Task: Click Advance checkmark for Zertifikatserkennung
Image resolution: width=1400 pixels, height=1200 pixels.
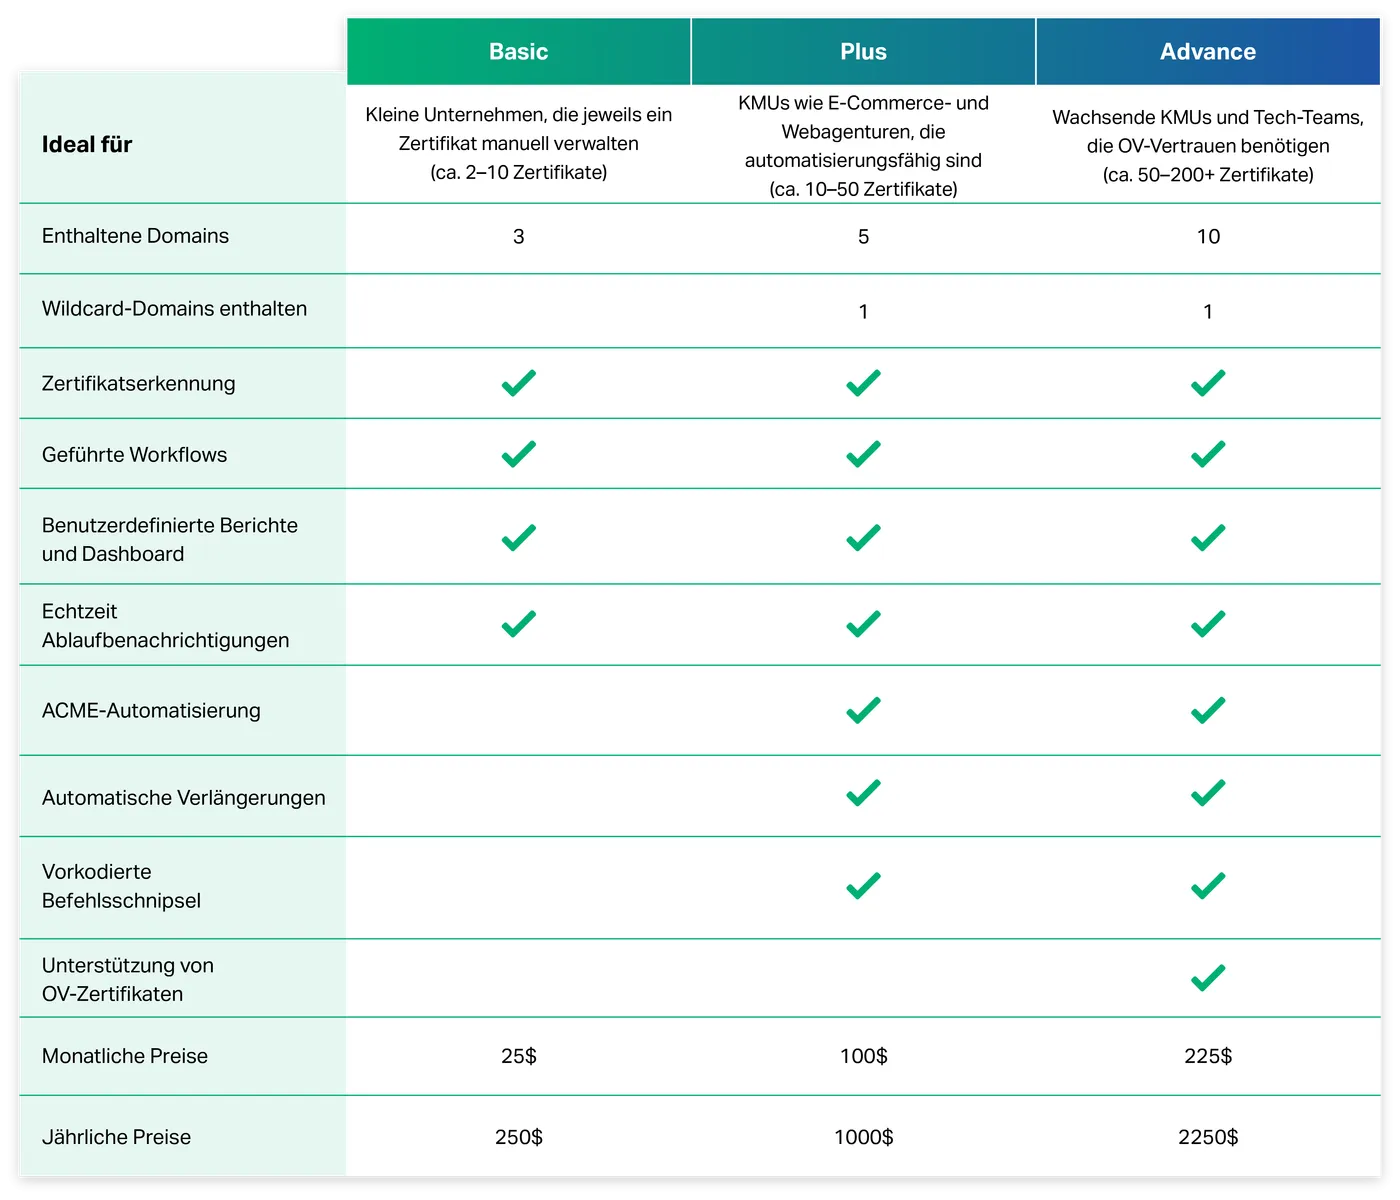Action: [x=1207, y=383]
